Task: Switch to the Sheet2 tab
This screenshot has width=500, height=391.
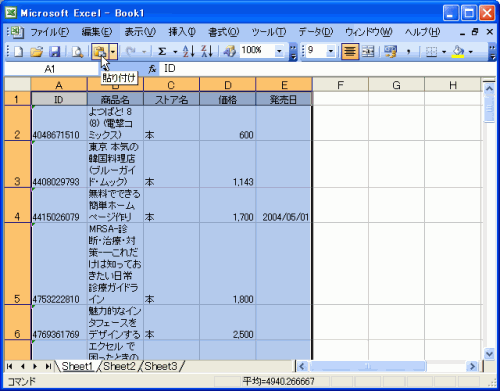Action: point(119,366)
